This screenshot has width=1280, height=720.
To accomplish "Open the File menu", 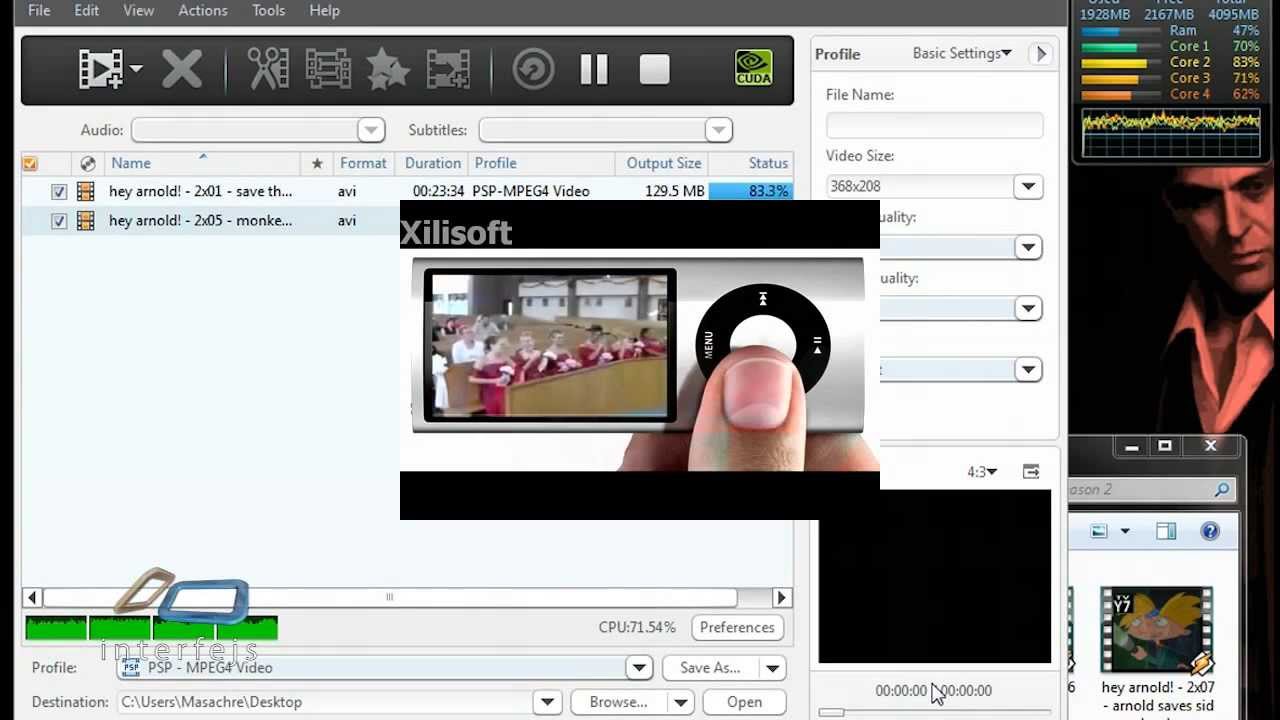I will click(x=39, y=10).
